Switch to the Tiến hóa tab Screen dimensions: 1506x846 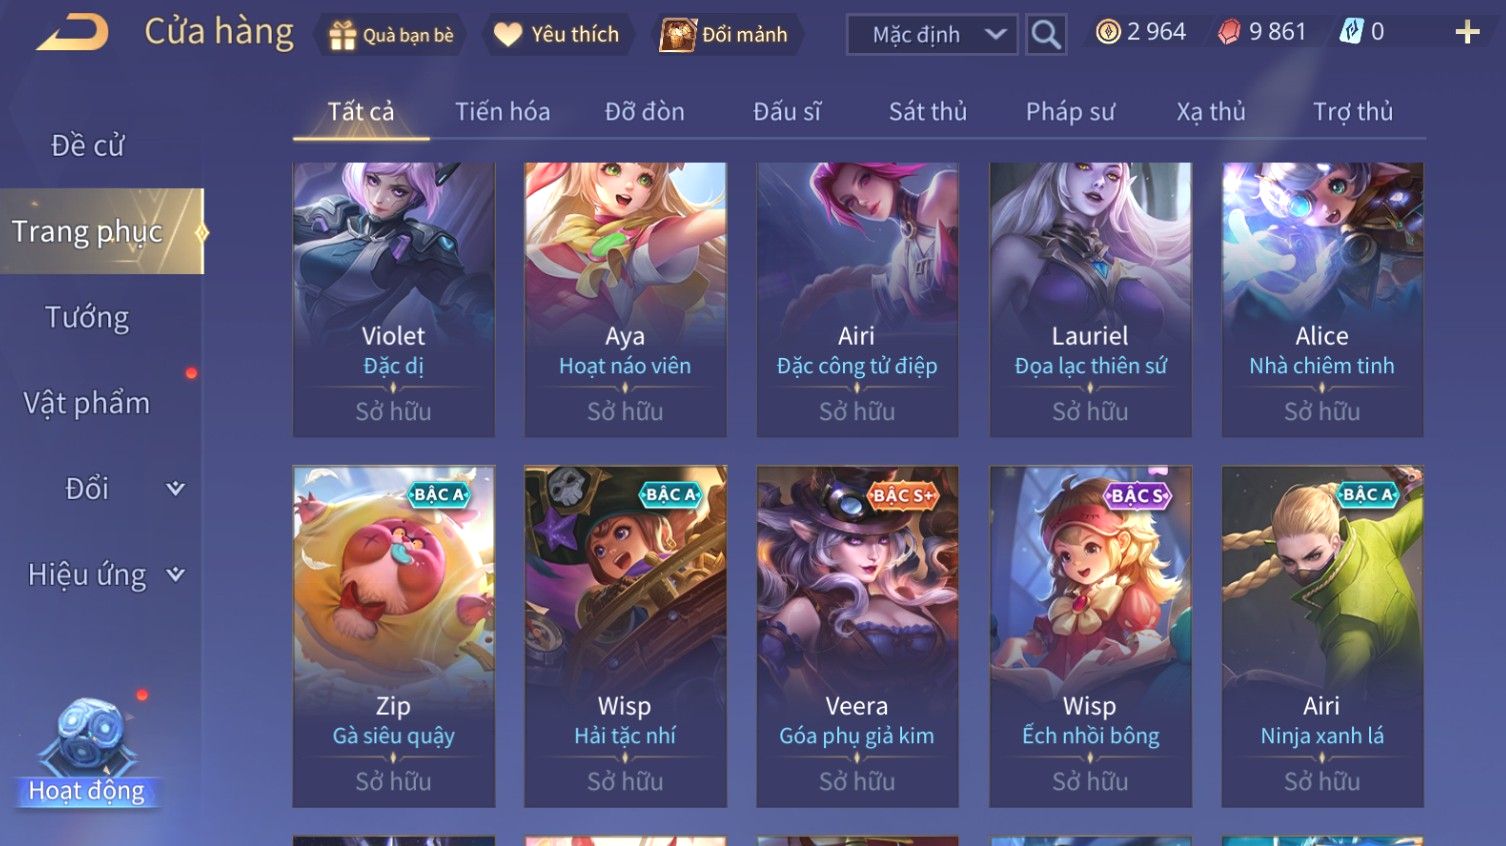(503, 112)
